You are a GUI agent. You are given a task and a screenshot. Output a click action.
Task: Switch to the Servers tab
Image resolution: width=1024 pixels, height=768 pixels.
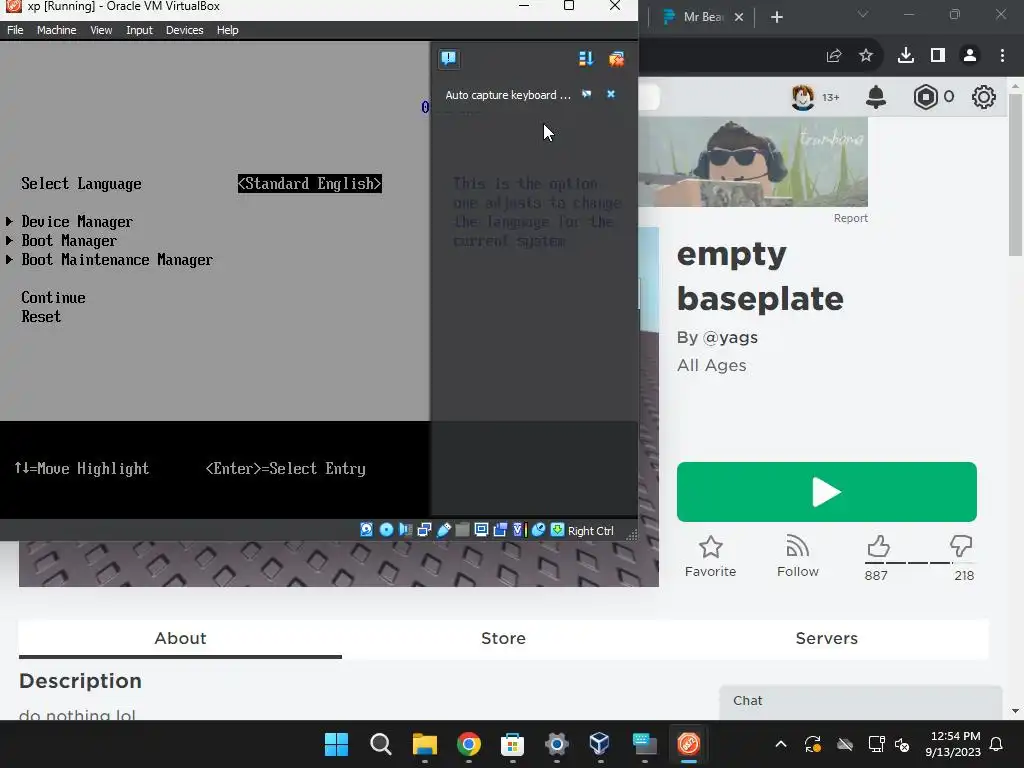click(x=826, y=638)
